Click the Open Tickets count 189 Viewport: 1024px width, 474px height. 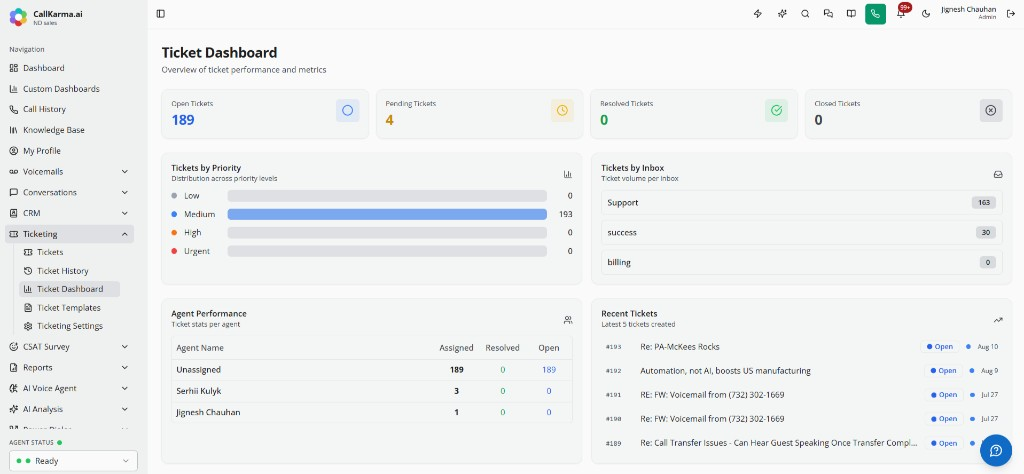tap(183, 120)
